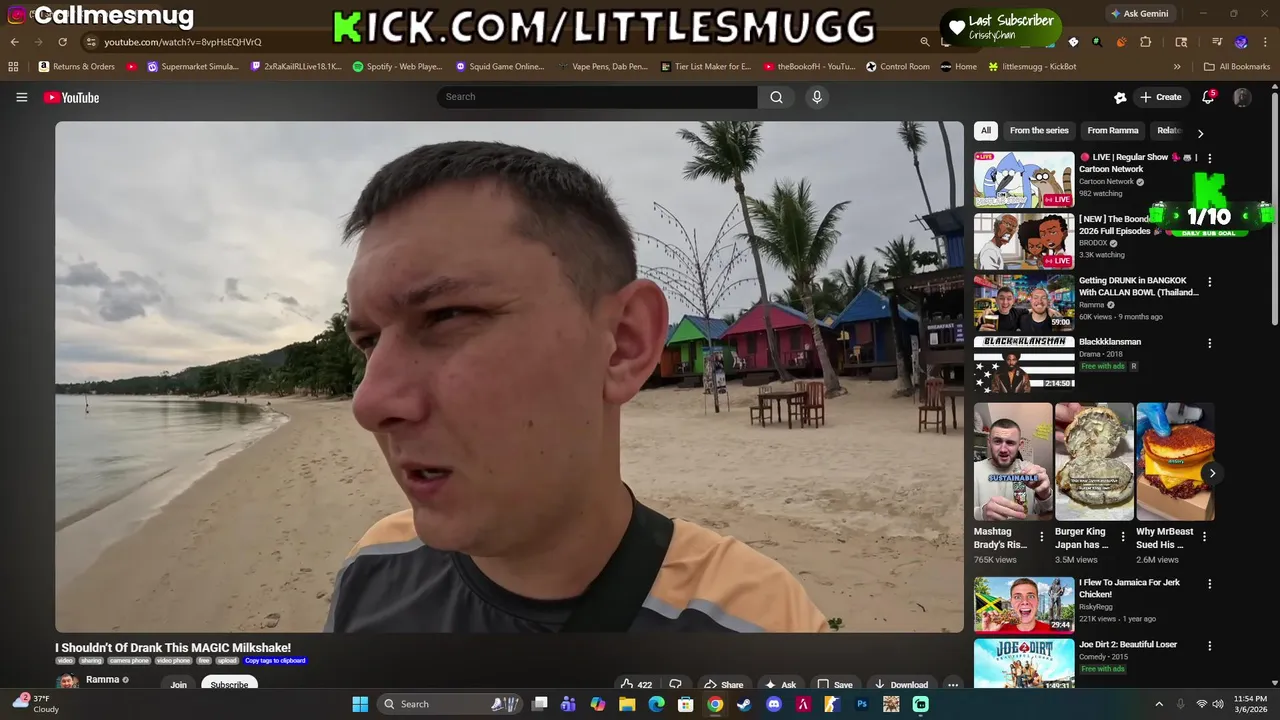Open File Explorer from the taskbar

point(627,704)
